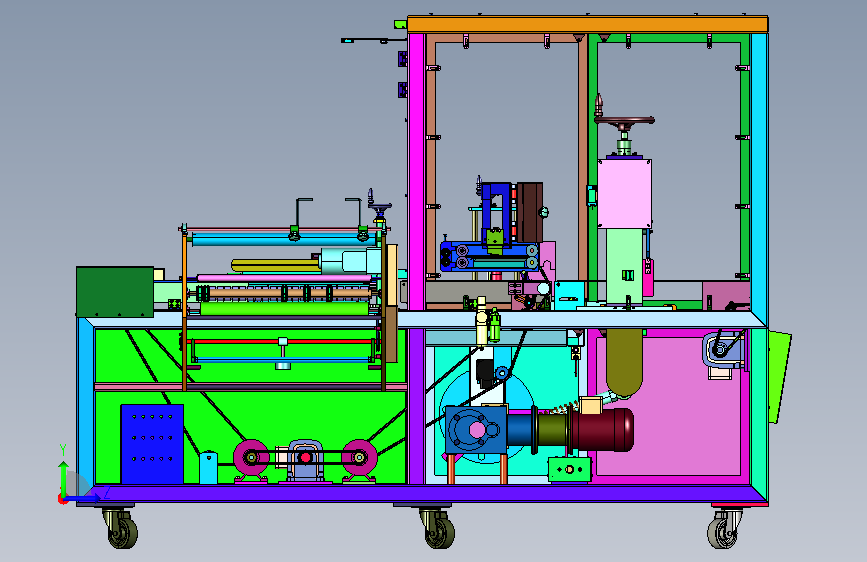867x562 pixels.
Task: Select the light pink housing under the handwheel
Action: [625, 194]
